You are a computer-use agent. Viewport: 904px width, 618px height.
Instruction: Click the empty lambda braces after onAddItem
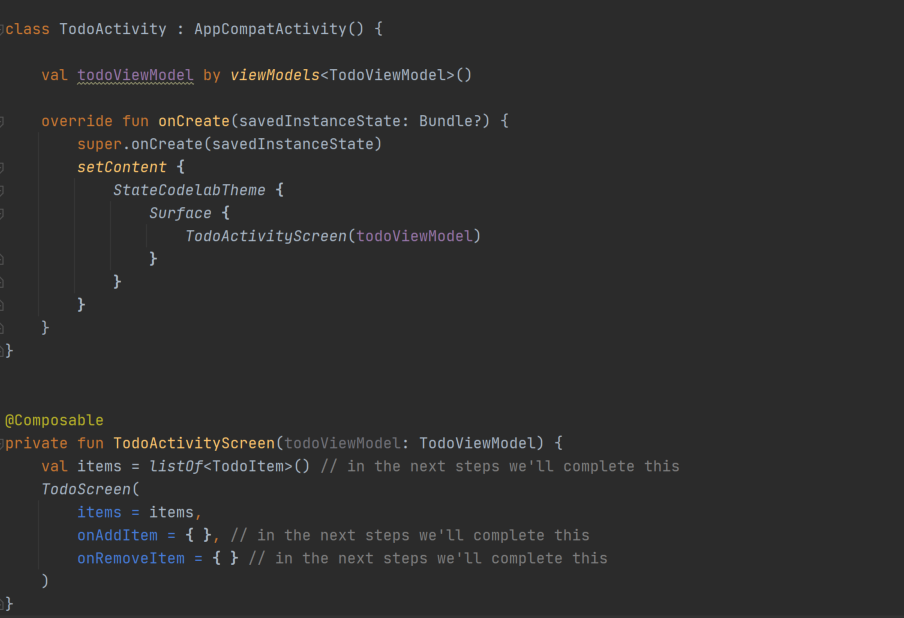tap(198, 536)
